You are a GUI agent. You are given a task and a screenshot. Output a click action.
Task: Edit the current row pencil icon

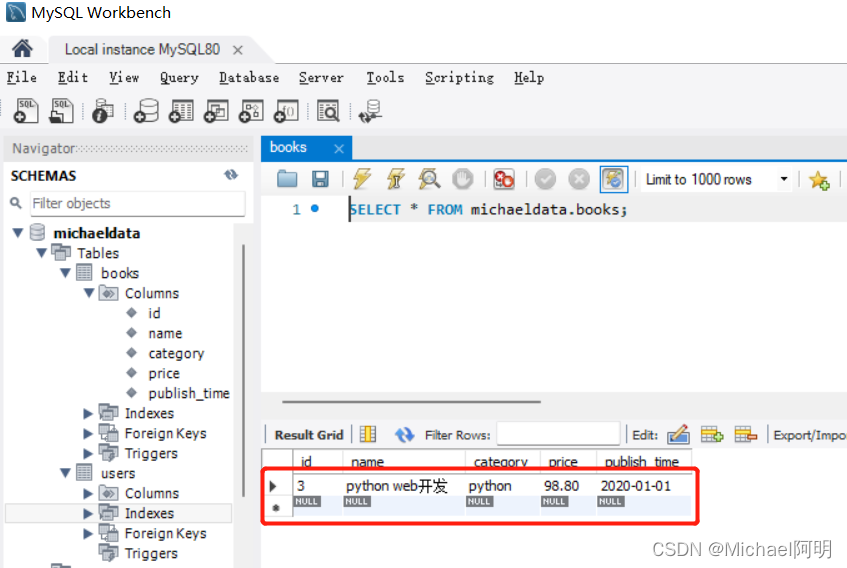[x=678, y=434]
